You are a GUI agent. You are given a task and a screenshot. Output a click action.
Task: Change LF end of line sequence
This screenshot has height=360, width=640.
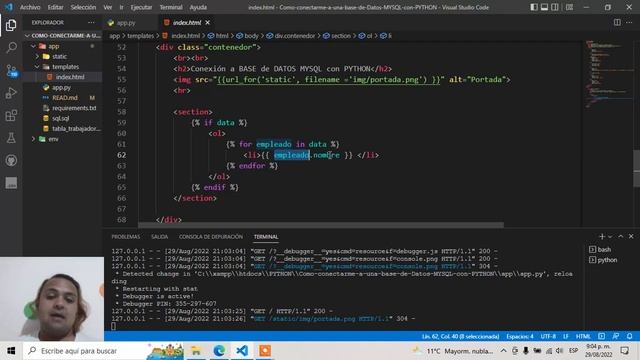pos(566,336)
